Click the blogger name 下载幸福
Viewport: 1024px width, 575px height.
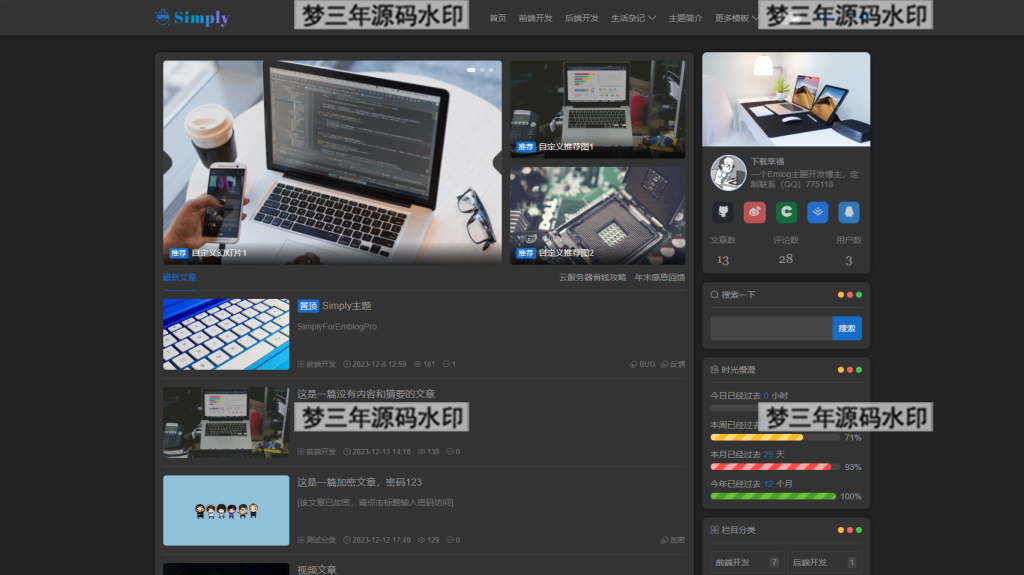767,161
